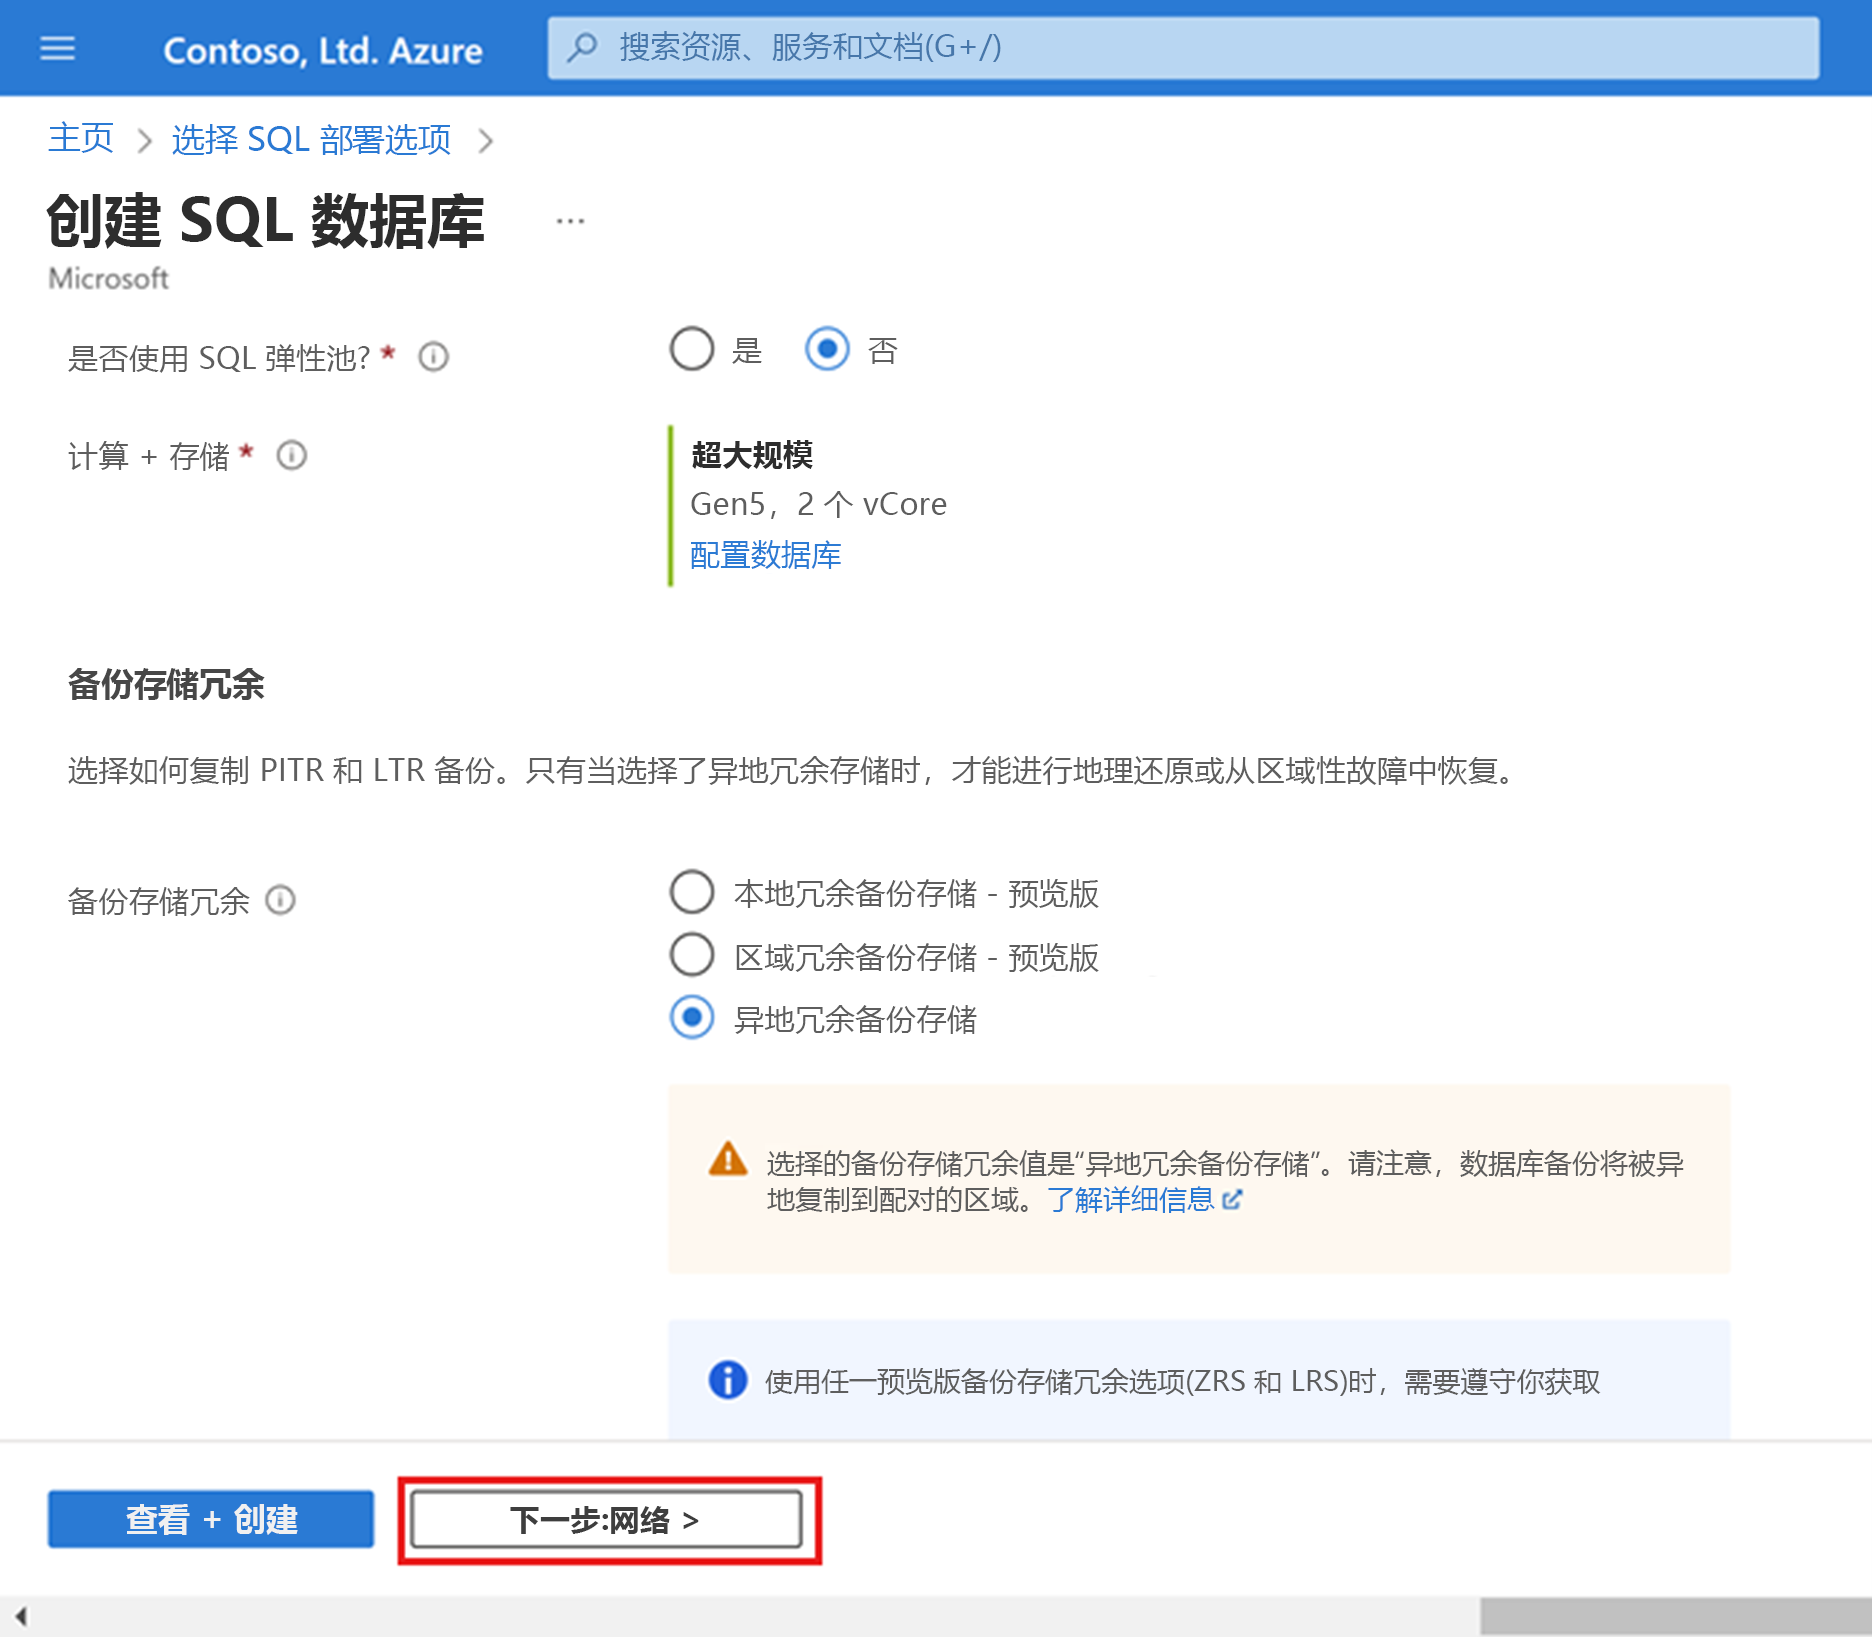1872x1637 pixels.
Task: Click the 超大规模 tier text
Action: pyautogui.click(x=752, y=455)
